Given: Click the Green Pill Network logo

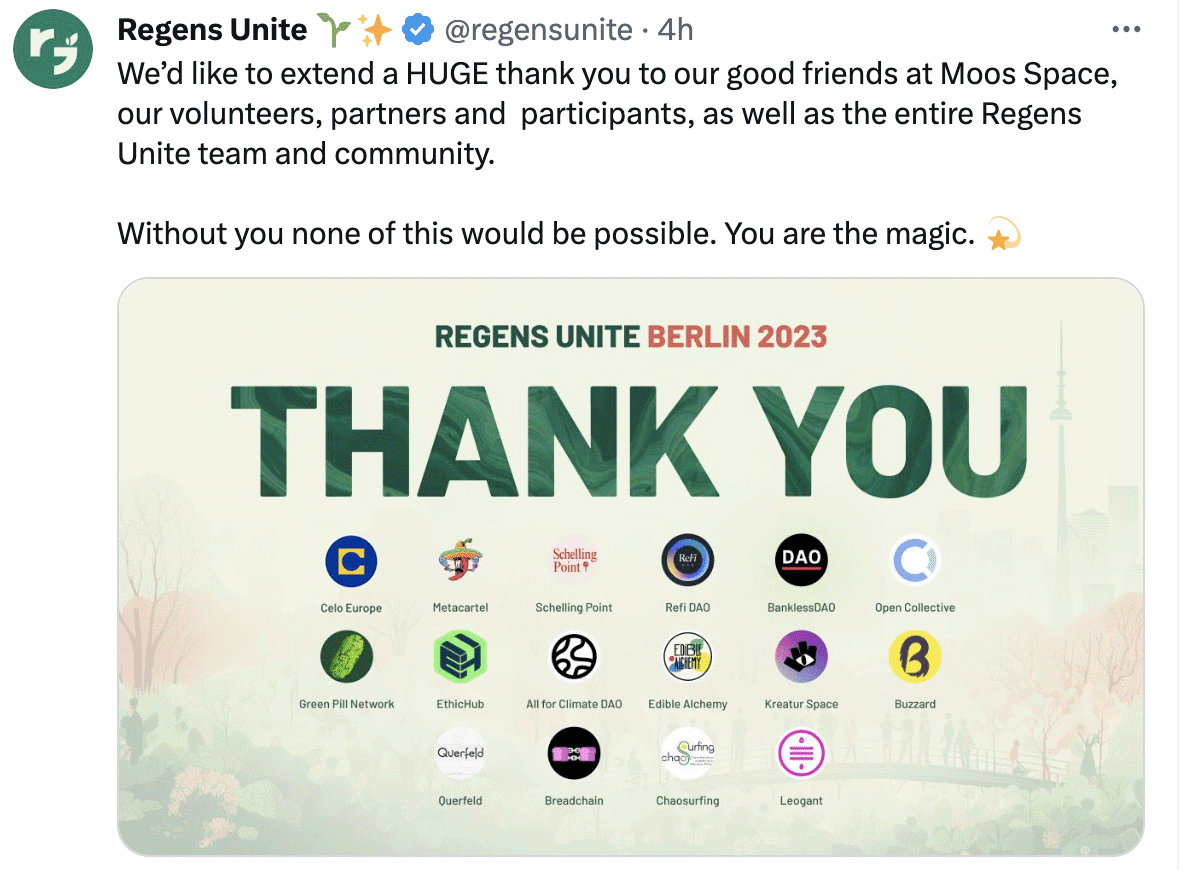Looking at the screenshot, I should coord(347,657).
